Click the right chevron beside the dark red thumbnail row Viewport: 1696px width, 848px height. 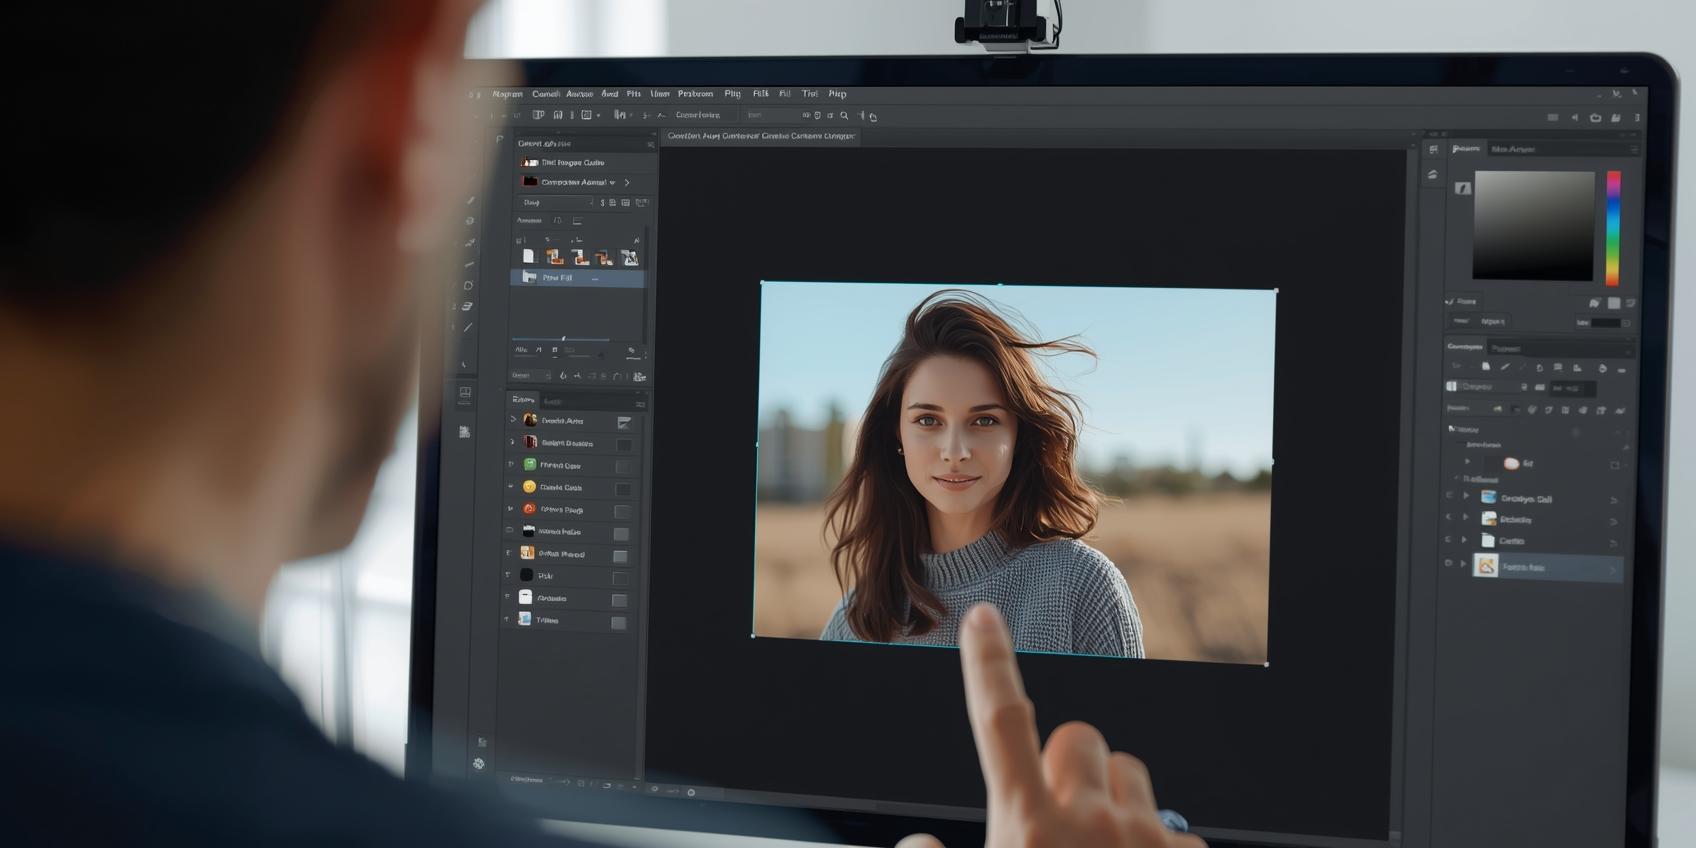tap(627, 183)
